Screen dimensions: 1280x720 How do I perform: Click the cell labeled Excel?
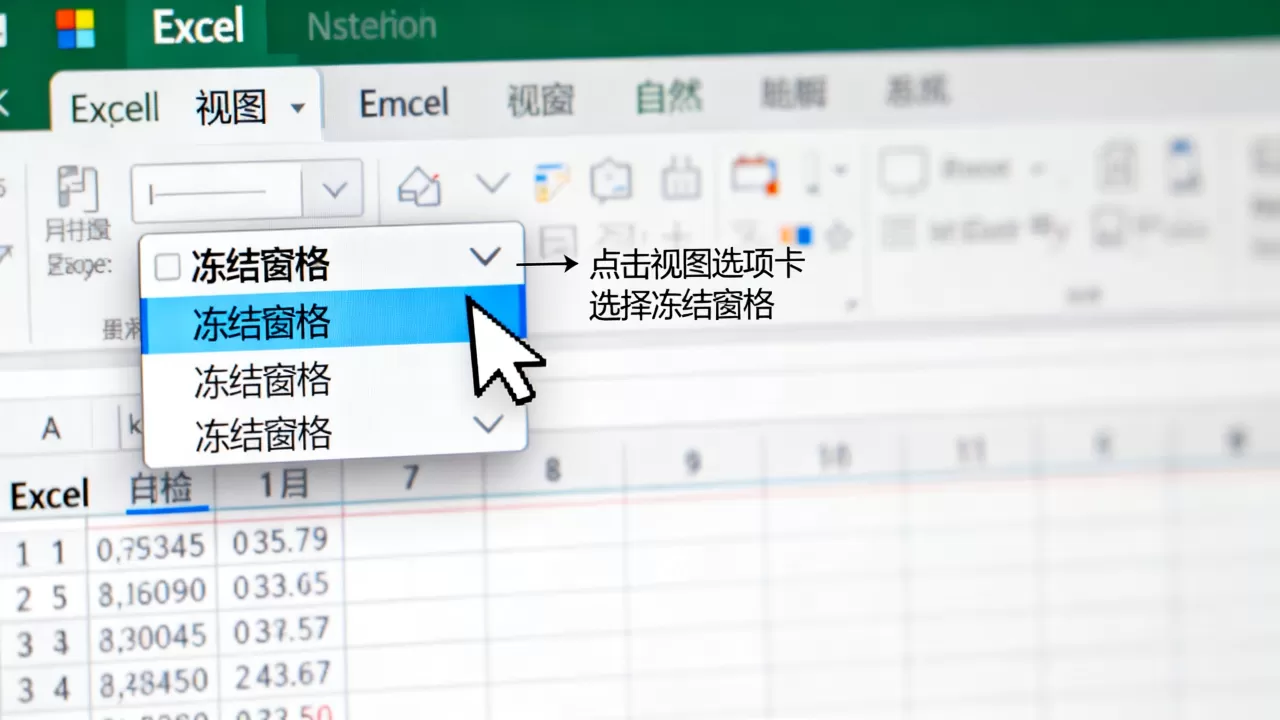(50, 495)
